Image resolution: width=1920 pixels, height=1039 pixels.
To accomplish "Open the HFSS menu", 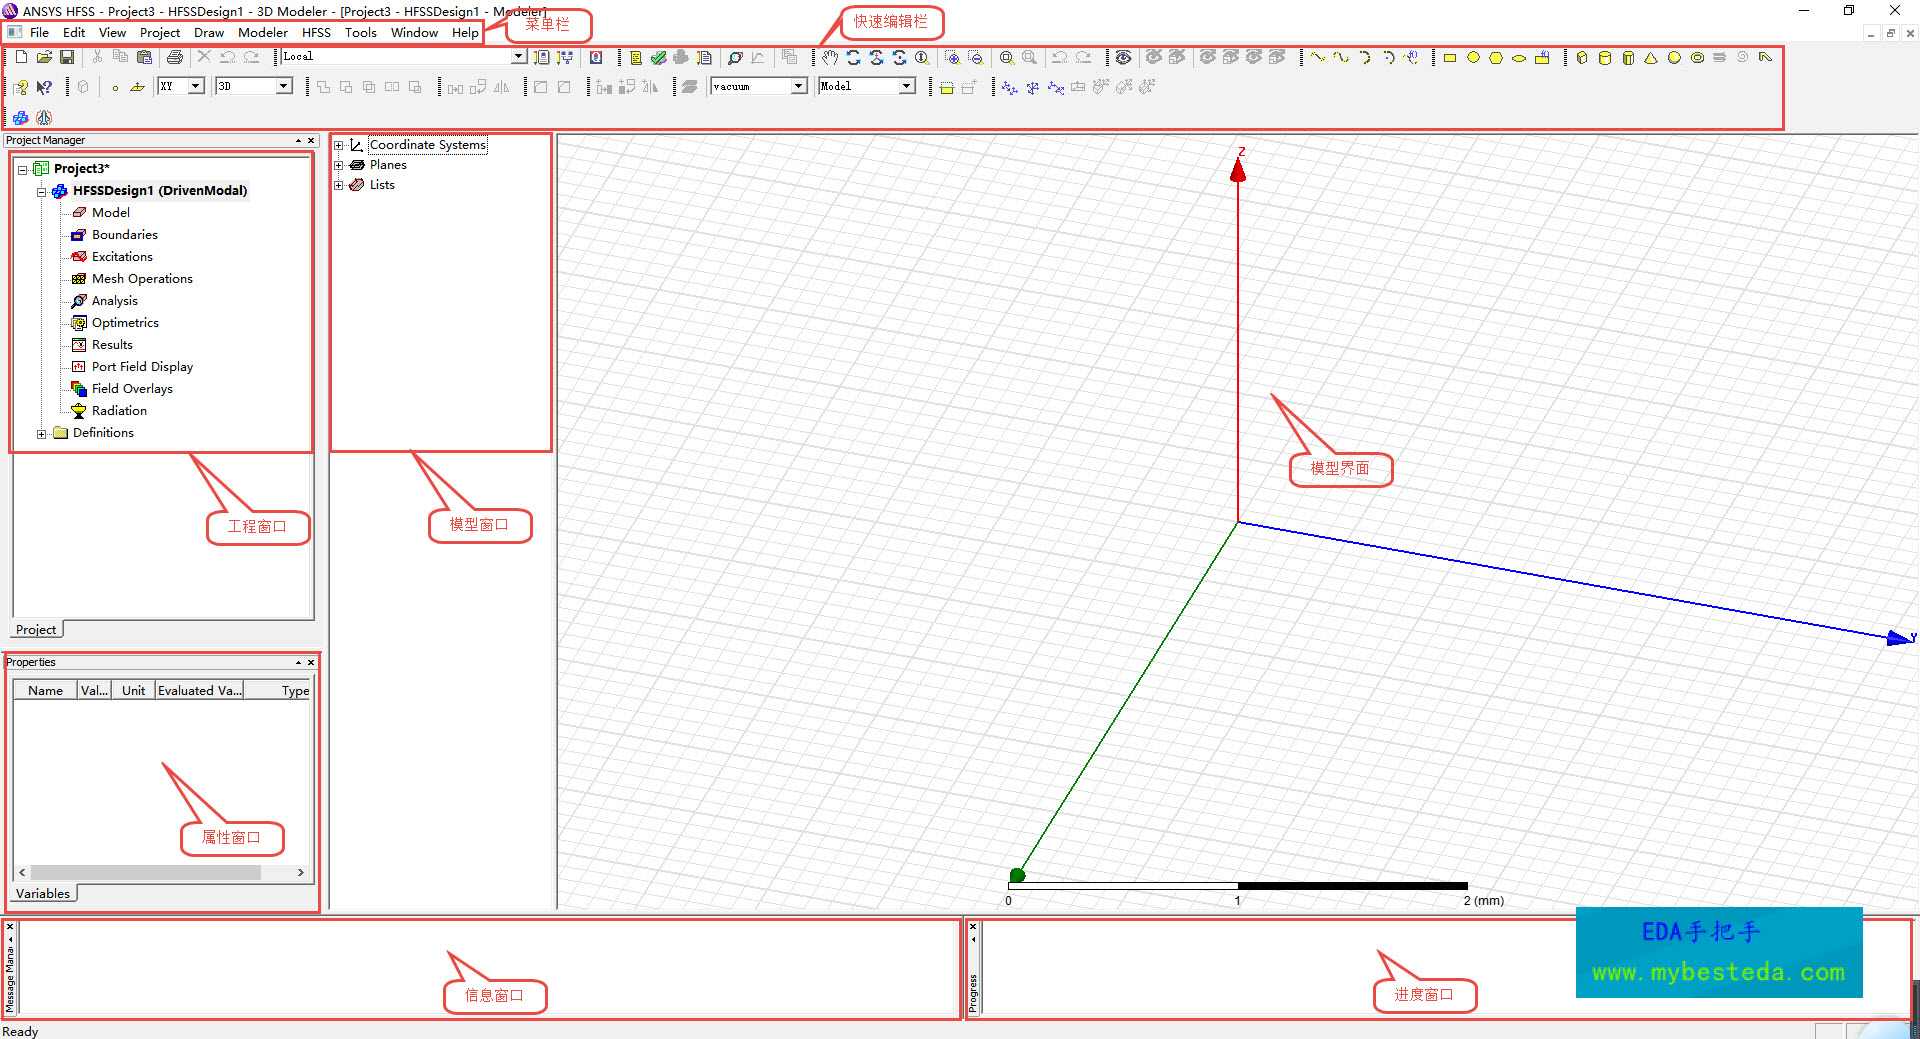I will coord(316,32).
